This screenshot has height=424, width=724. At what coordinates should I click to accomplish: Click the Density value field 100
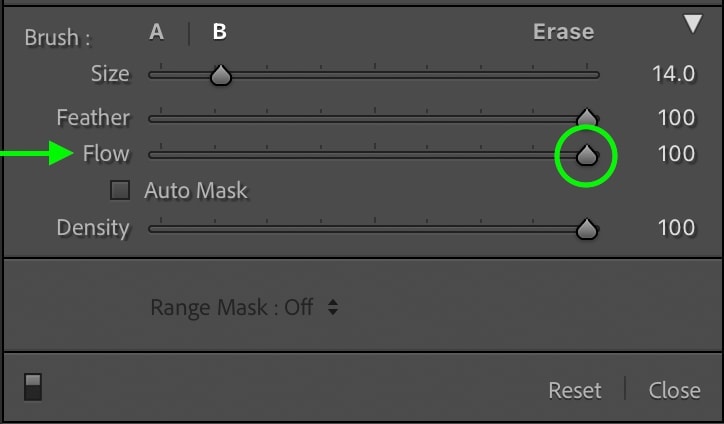676,227
